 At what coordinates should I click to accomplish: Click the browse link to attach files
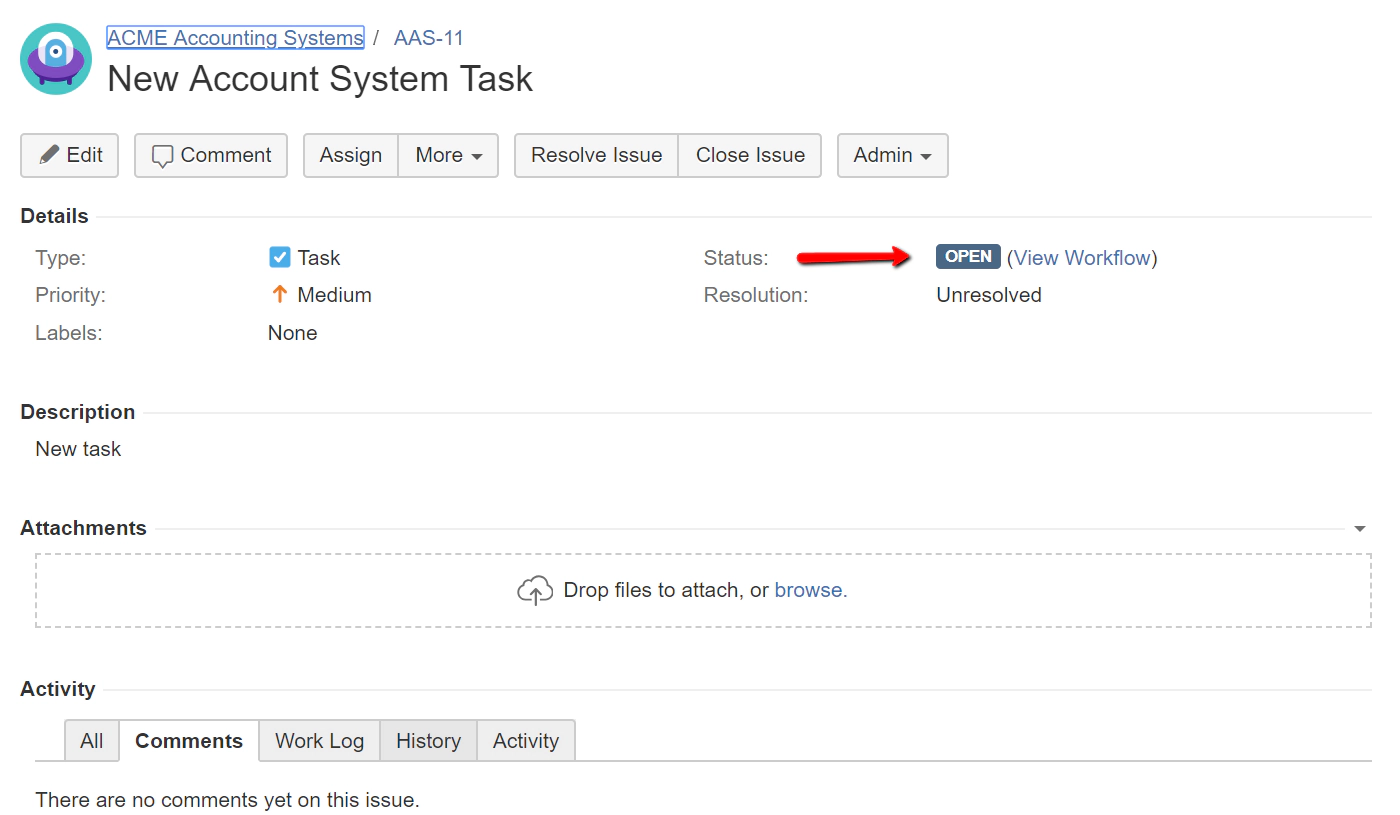click(x=808, y=590)
